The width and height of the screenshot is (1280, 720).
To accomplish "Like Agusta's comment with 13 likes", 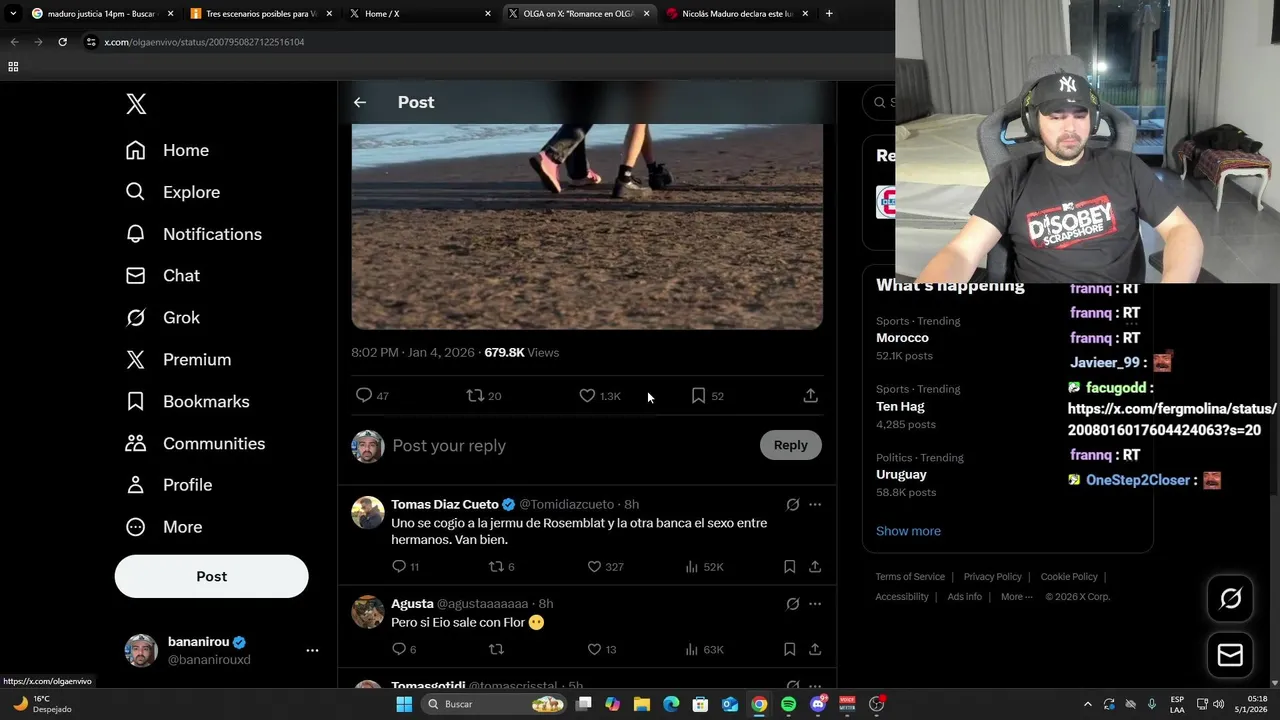I will pyautogui.click(x=594, y=649).
